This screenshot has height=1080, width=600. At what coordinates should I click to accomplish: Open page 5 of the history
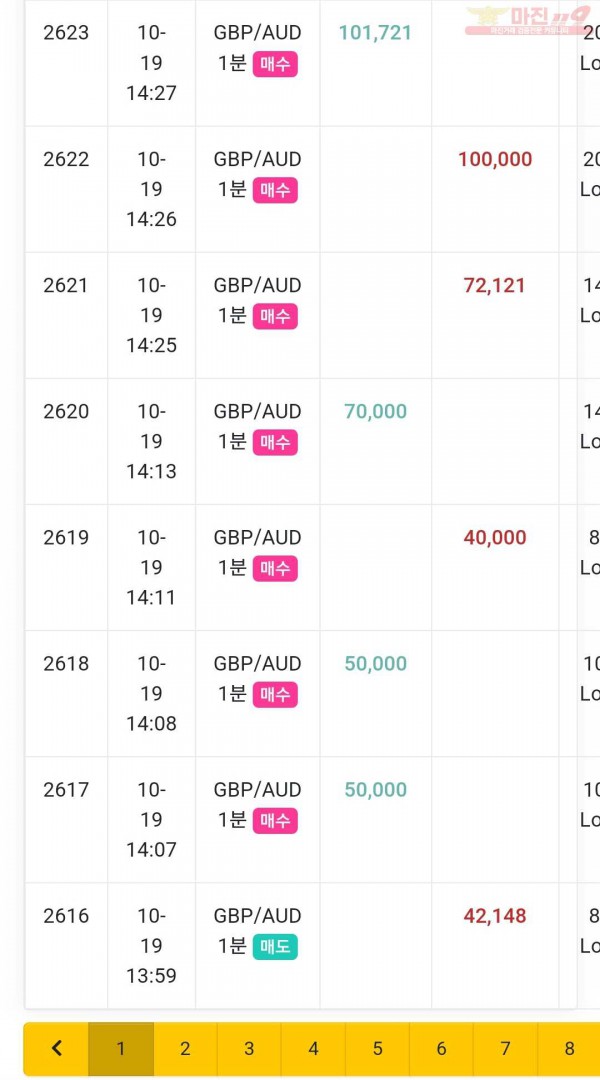click(377, 1048)
